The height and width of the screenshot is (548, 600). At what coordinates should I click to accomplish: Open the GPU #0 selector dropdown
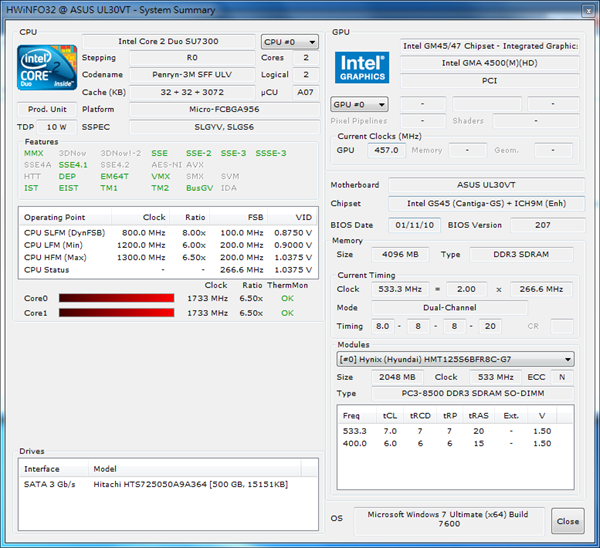coord(359,104)
